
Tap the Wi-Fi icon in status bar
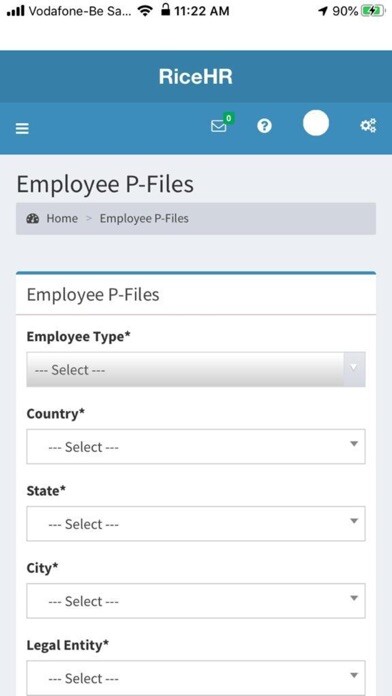point(145,11)
